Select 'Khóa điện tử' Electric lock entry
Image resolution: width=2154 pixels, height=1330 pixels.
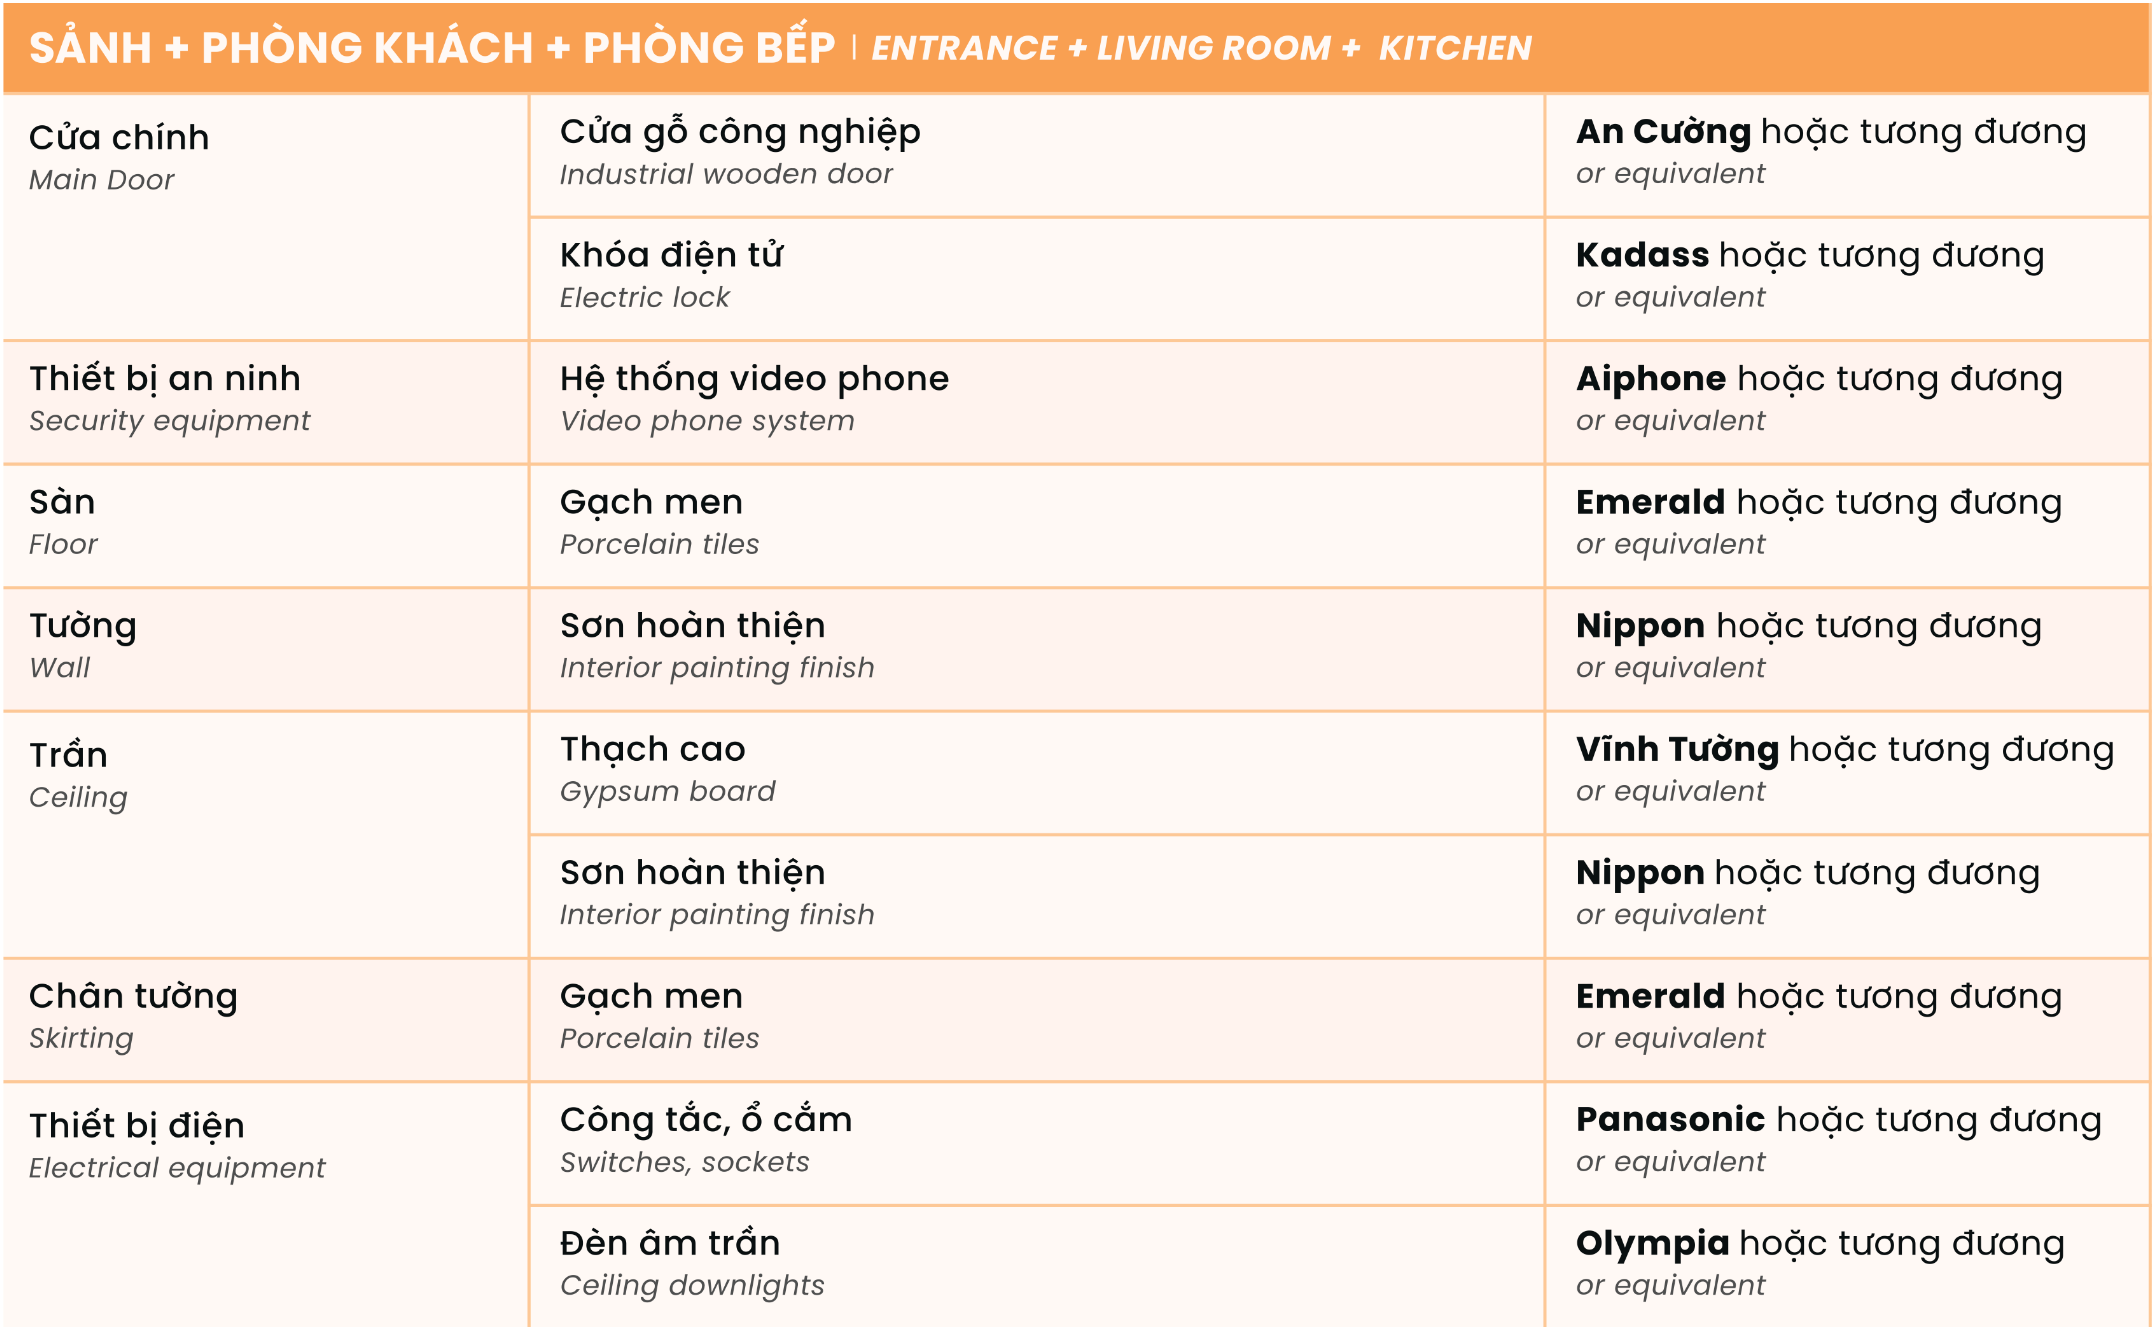click(671, 256)
